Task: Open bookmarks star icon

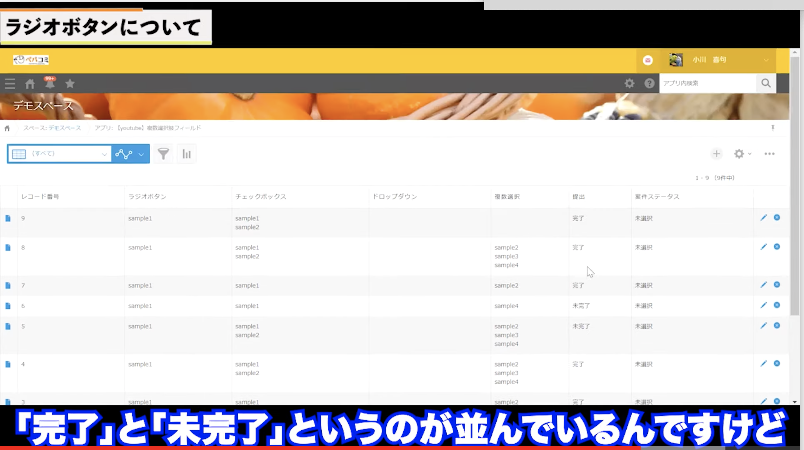Action: pos(70,84)
